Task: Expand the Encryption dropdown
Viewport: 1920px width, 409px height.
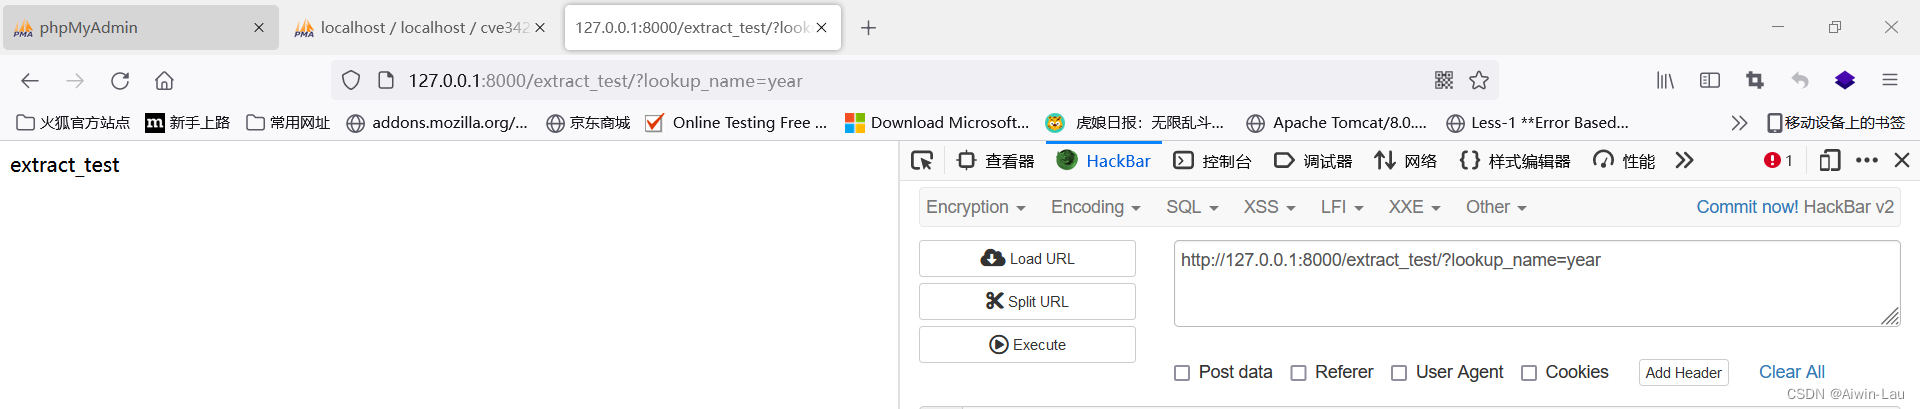Action: [x=975, y=207]
